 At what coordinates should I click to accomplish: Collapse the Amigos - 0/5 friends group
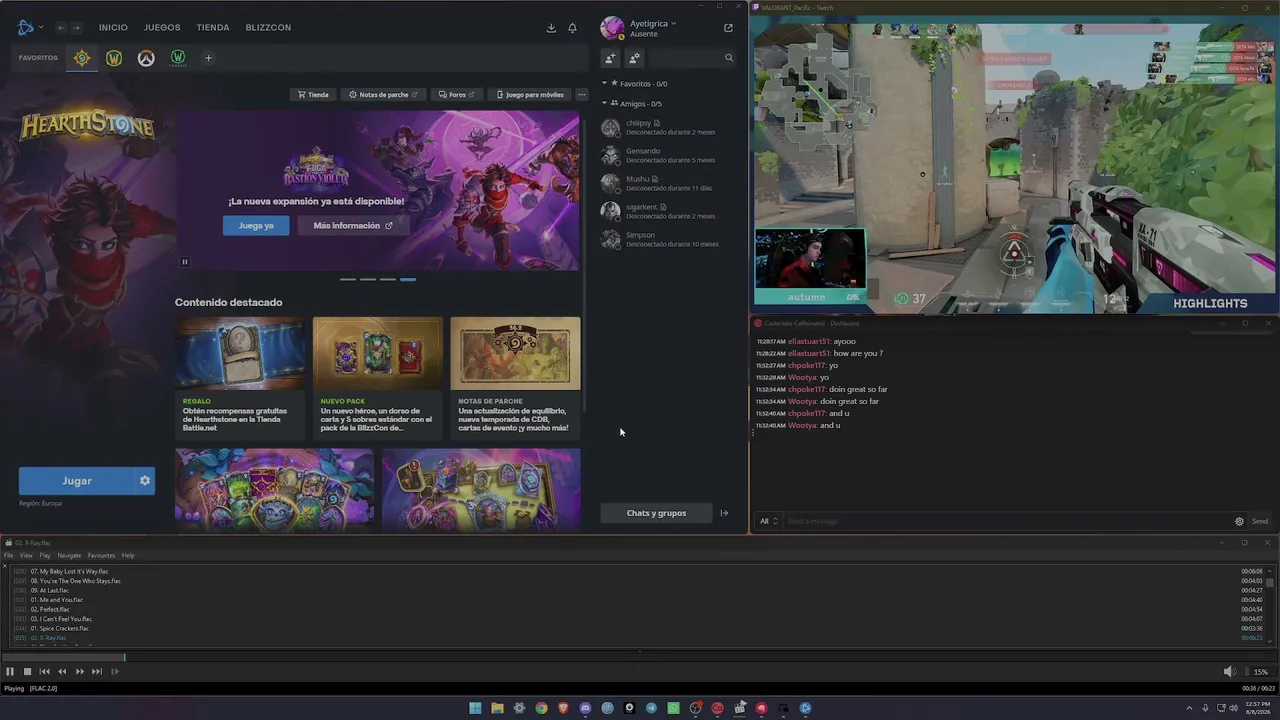604,104
